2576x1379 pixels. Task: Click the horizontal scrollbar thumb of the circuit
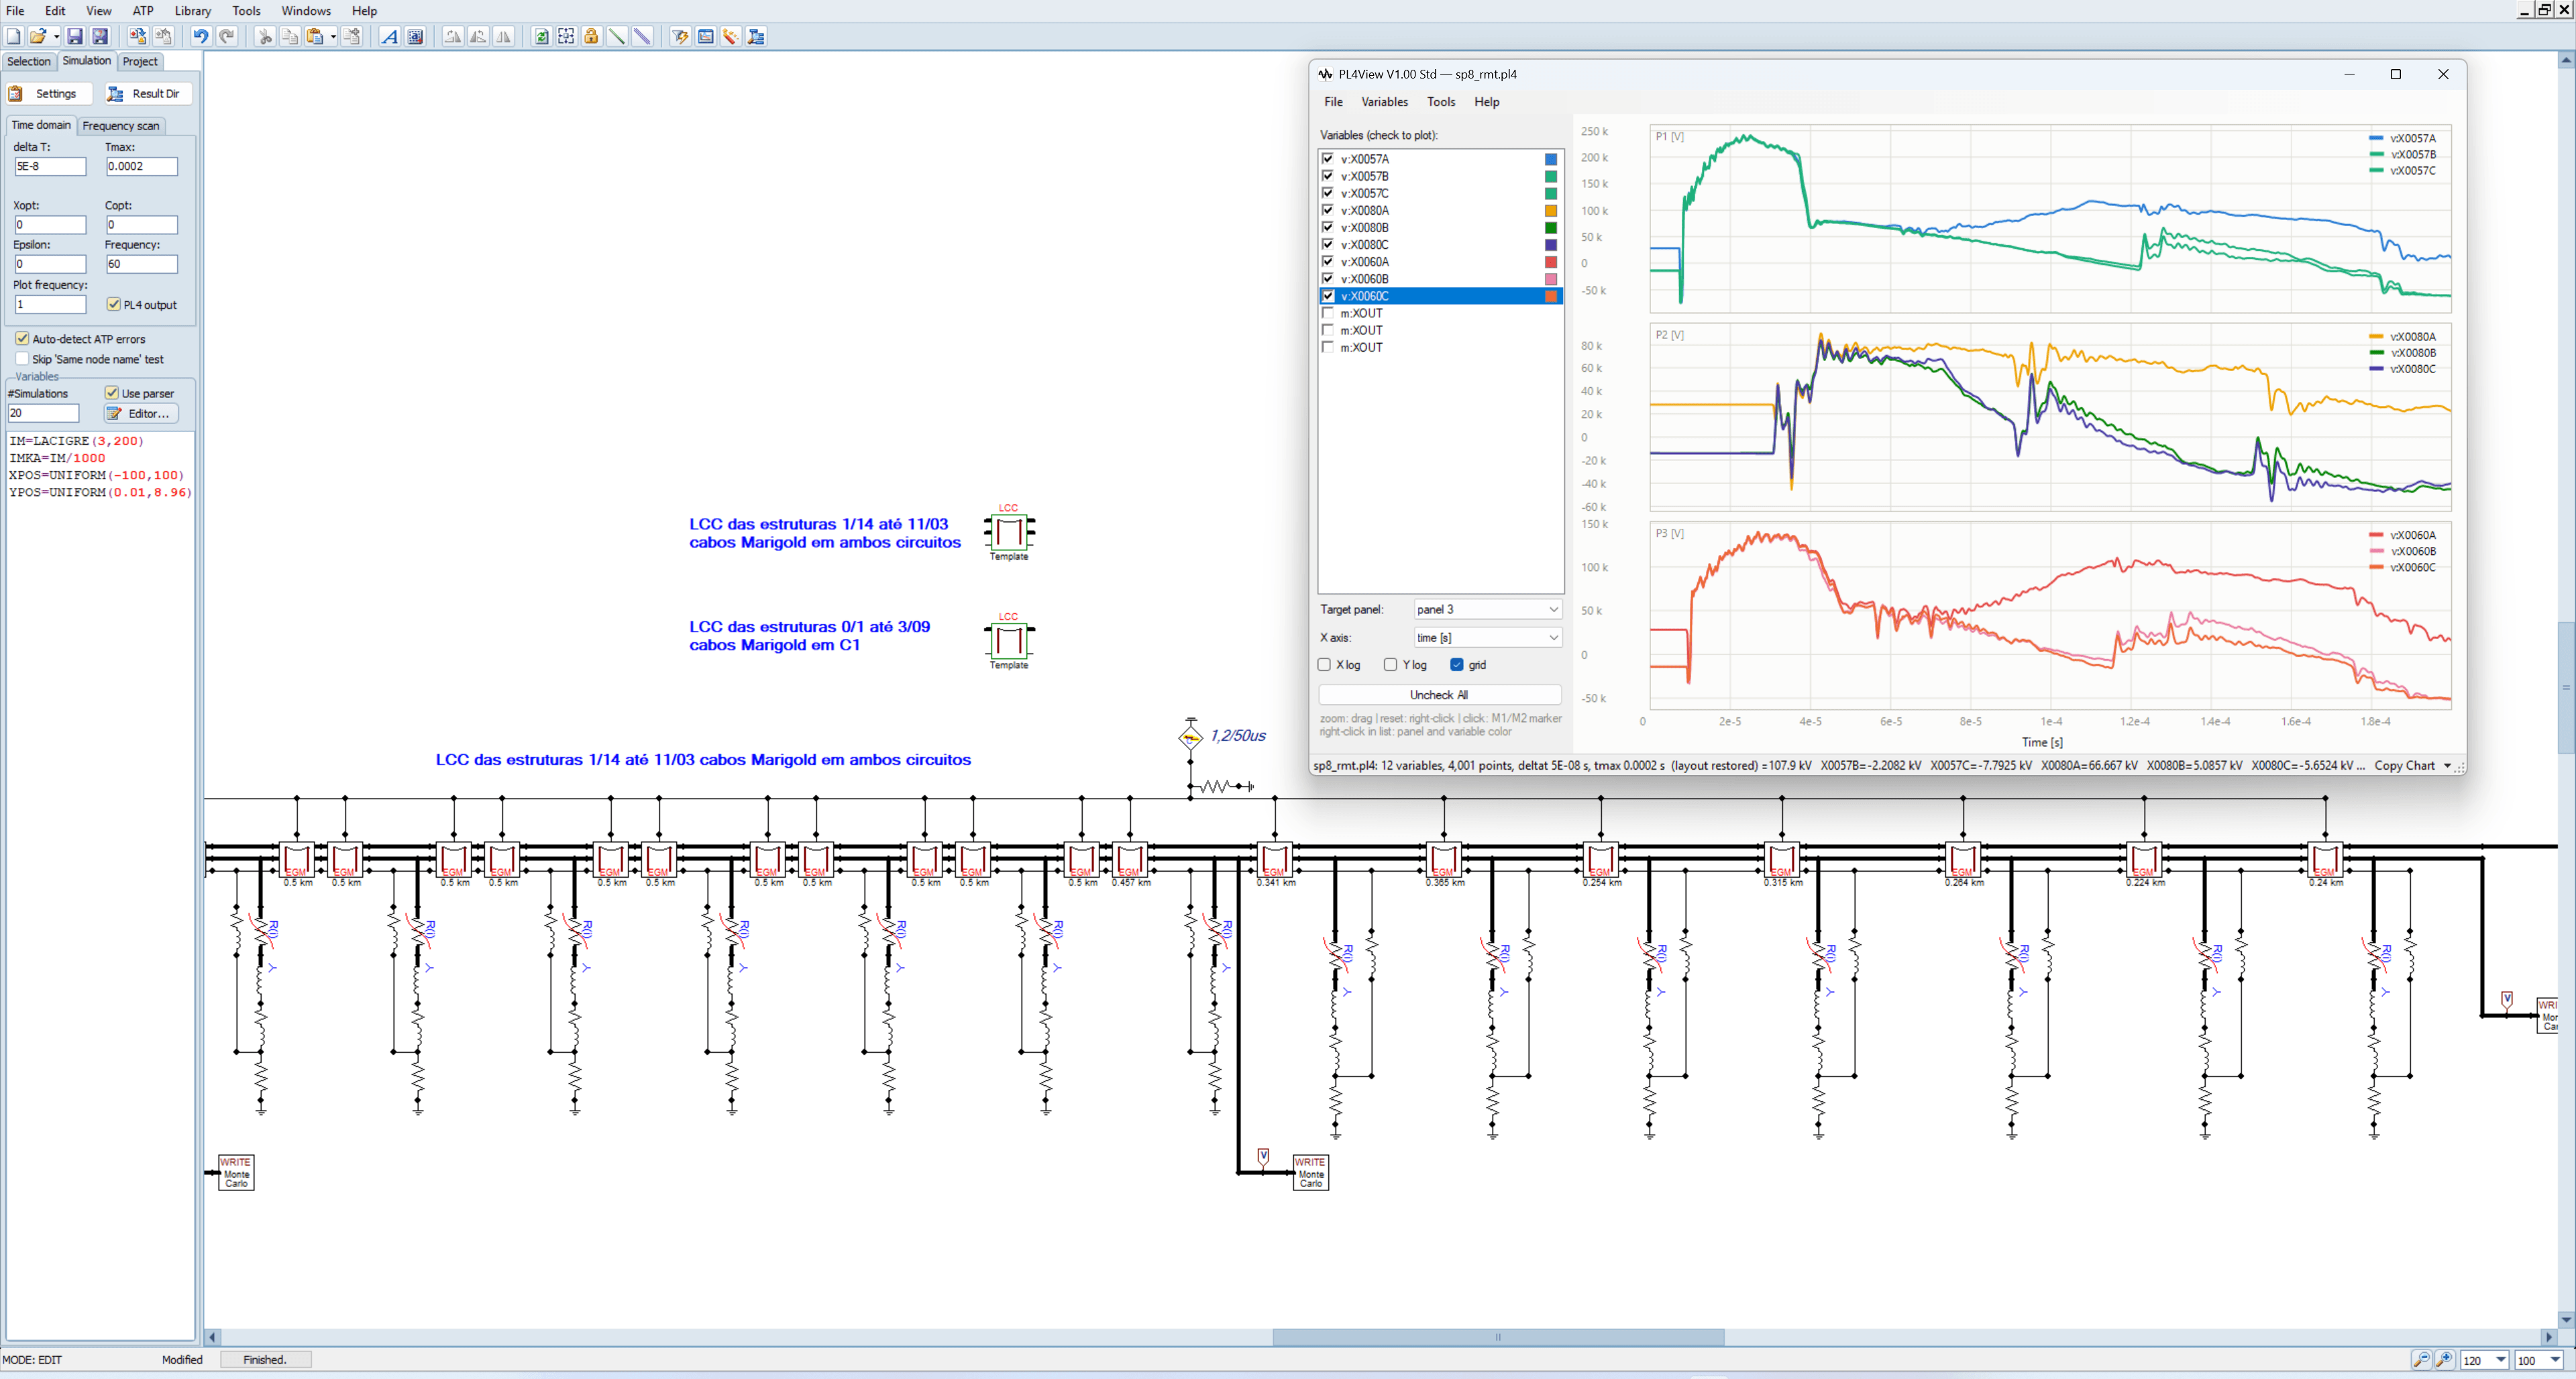coord(1498,1338)
